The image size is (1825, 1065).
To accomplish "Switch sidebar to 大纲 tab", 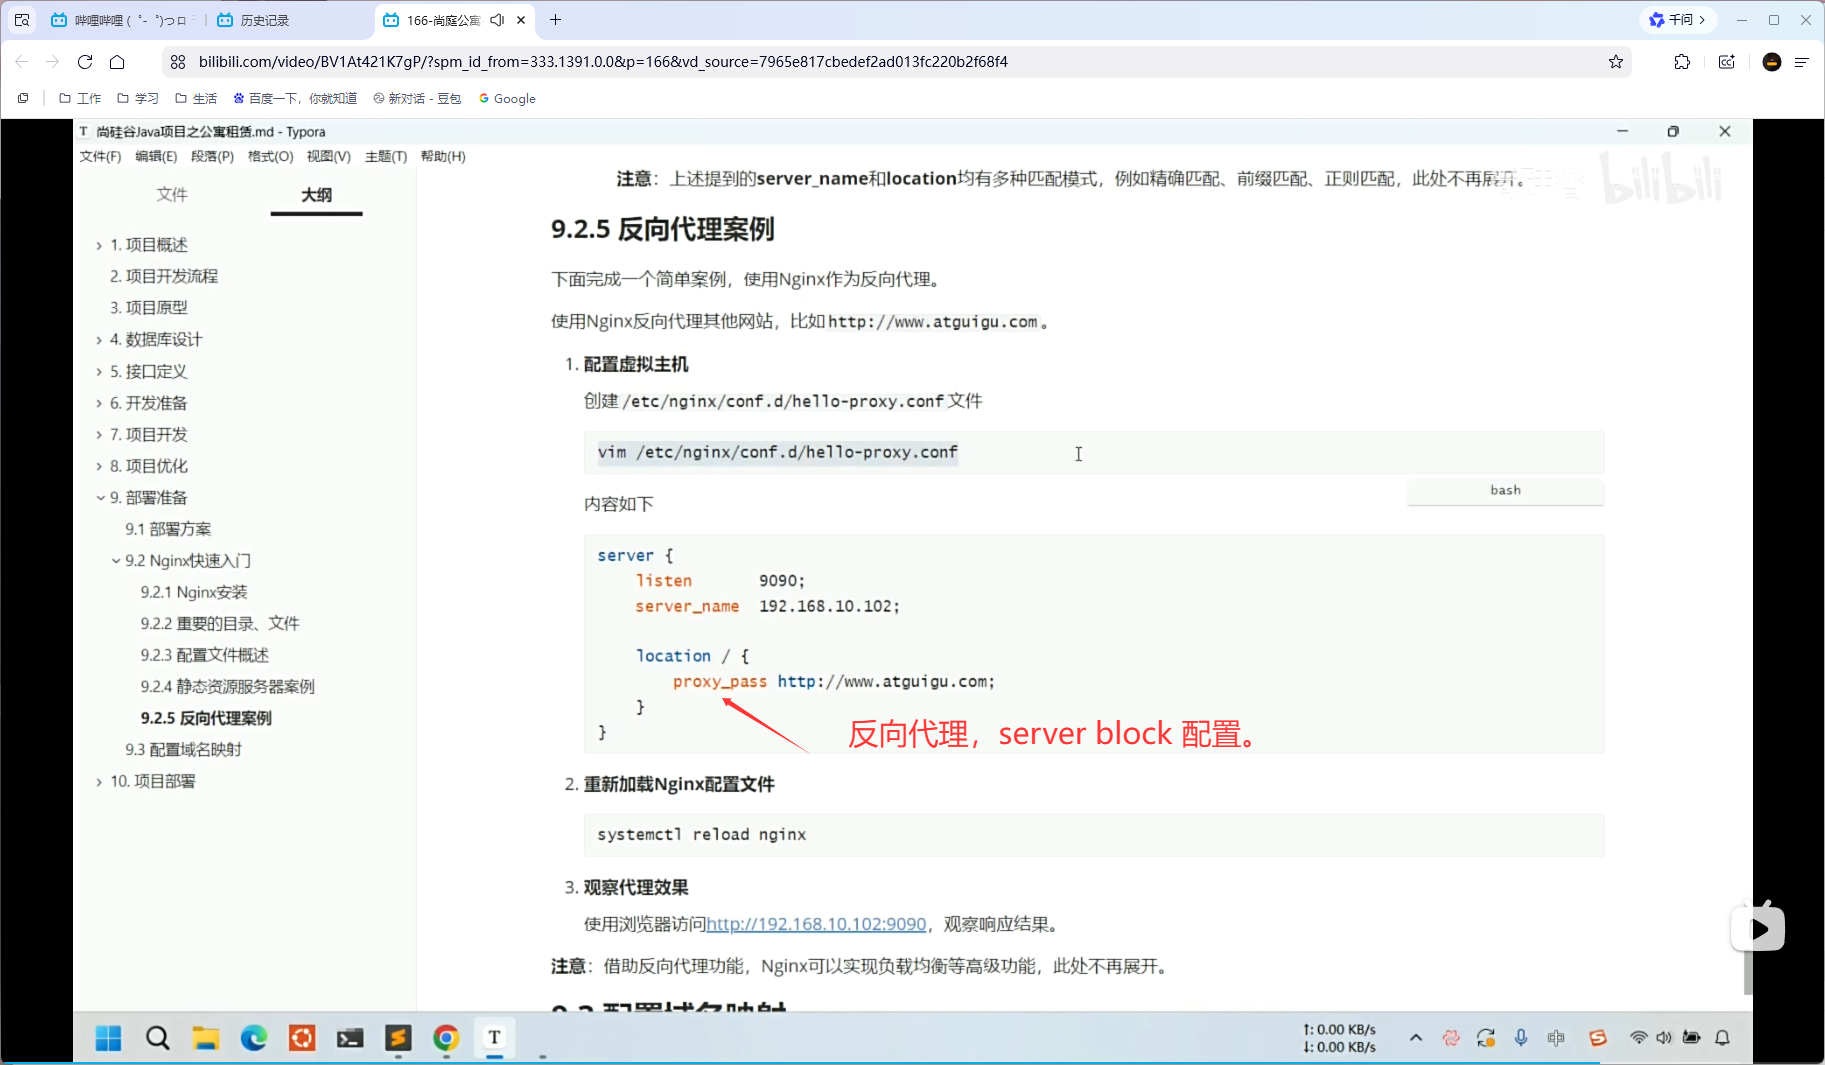I will [x=316, y=195].
